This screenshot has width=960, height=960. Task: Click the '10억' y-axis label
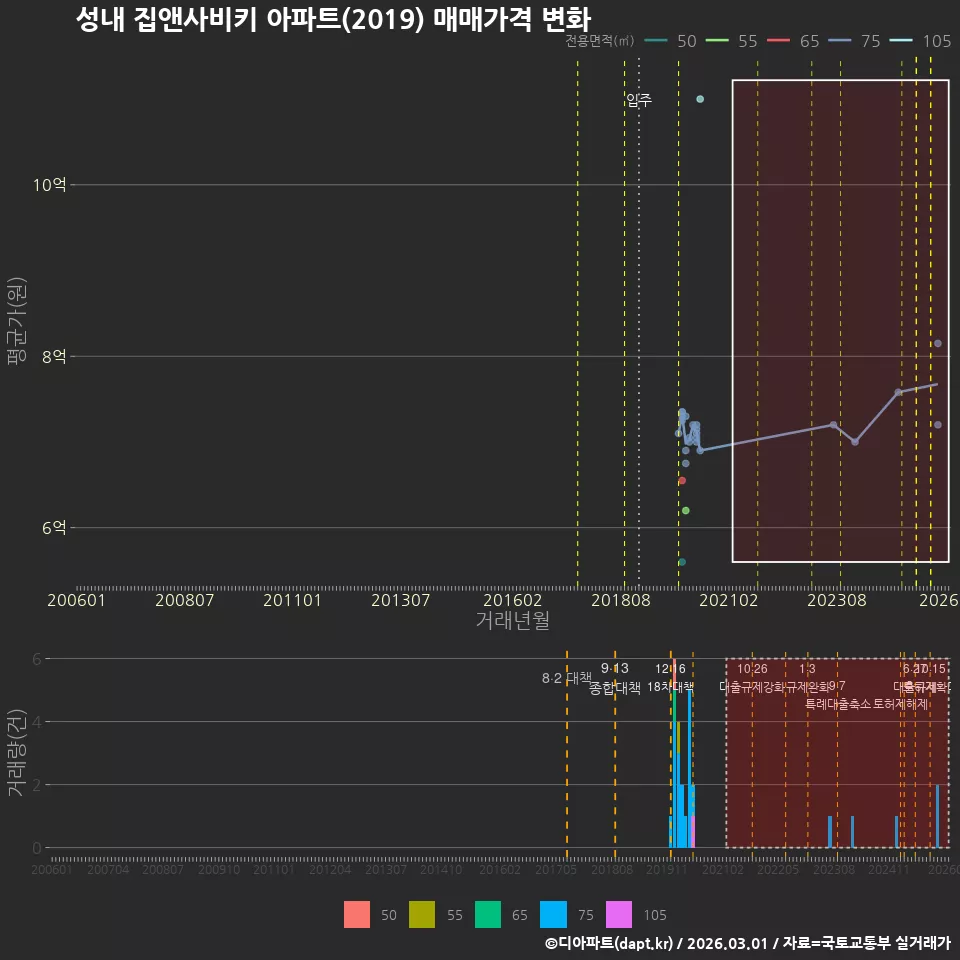click(x=50, y=185)
